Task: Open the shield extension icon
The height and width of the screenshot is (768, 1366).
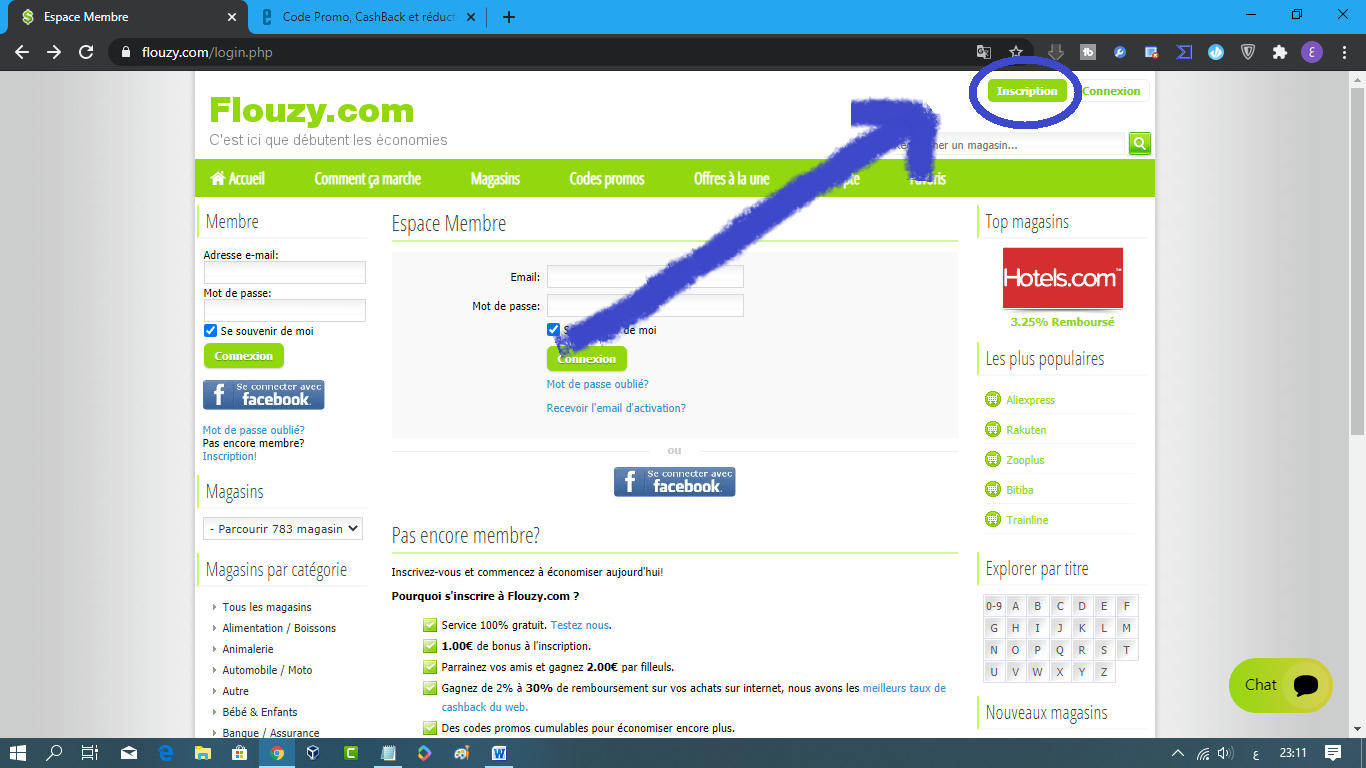Action: point(1248,52)
